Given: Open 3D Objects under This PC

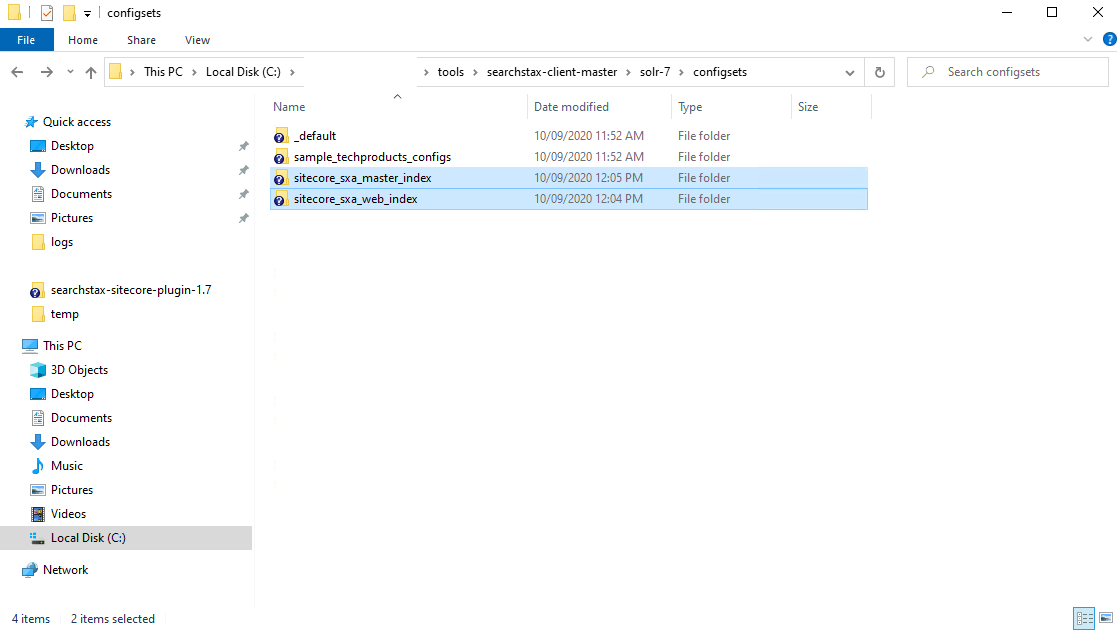Looking at the screenshot, I should (79, 370).
